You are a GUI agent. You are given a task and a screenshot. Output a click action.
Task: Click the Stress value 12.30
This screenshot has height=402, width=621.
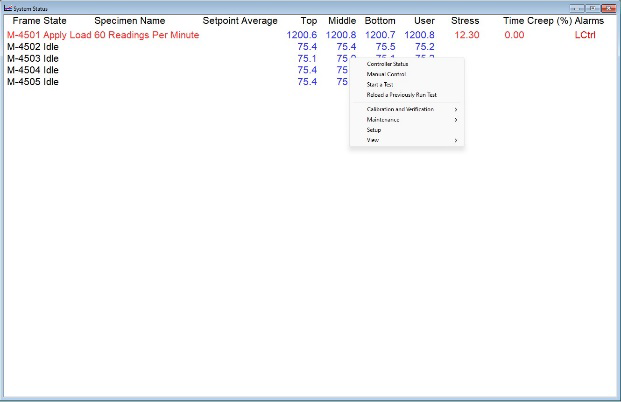point(467,35)
